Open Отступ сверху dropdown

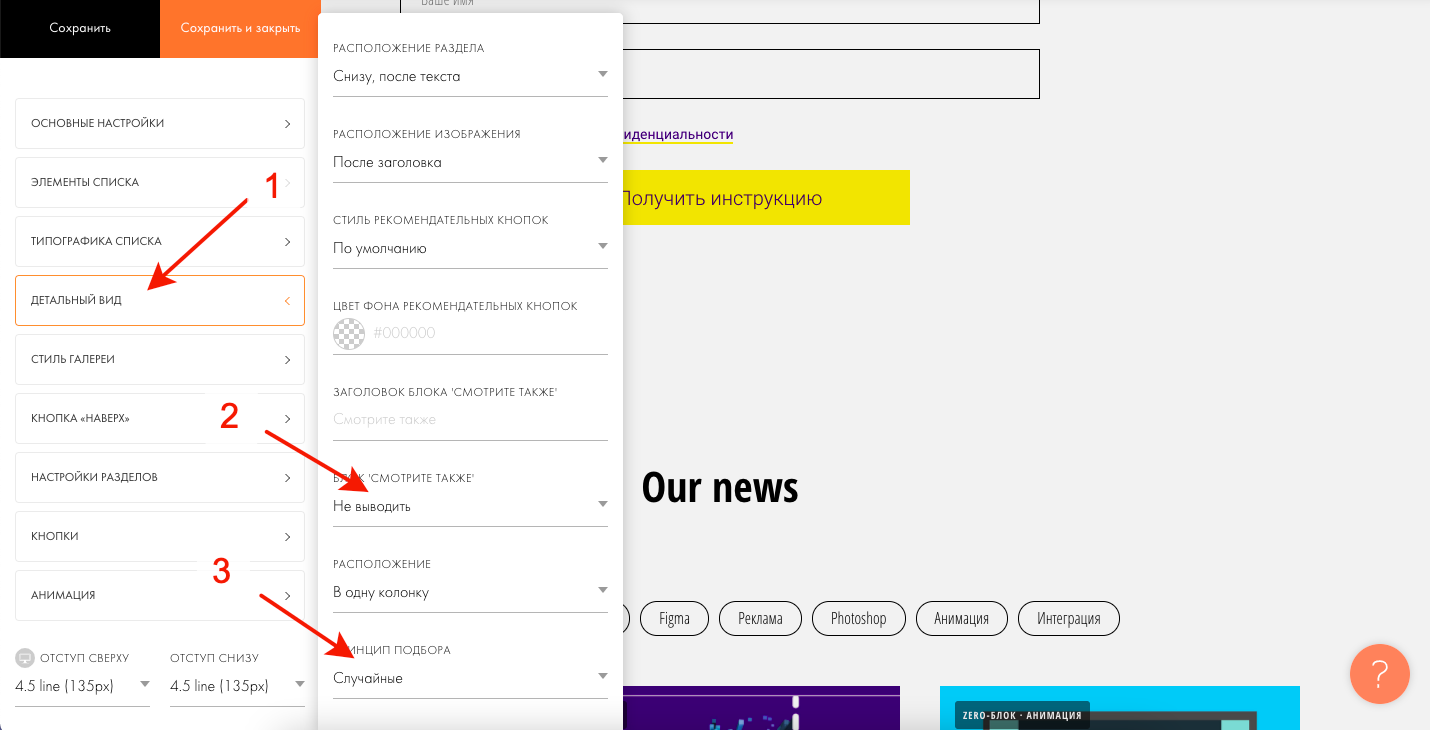(82, 686)
